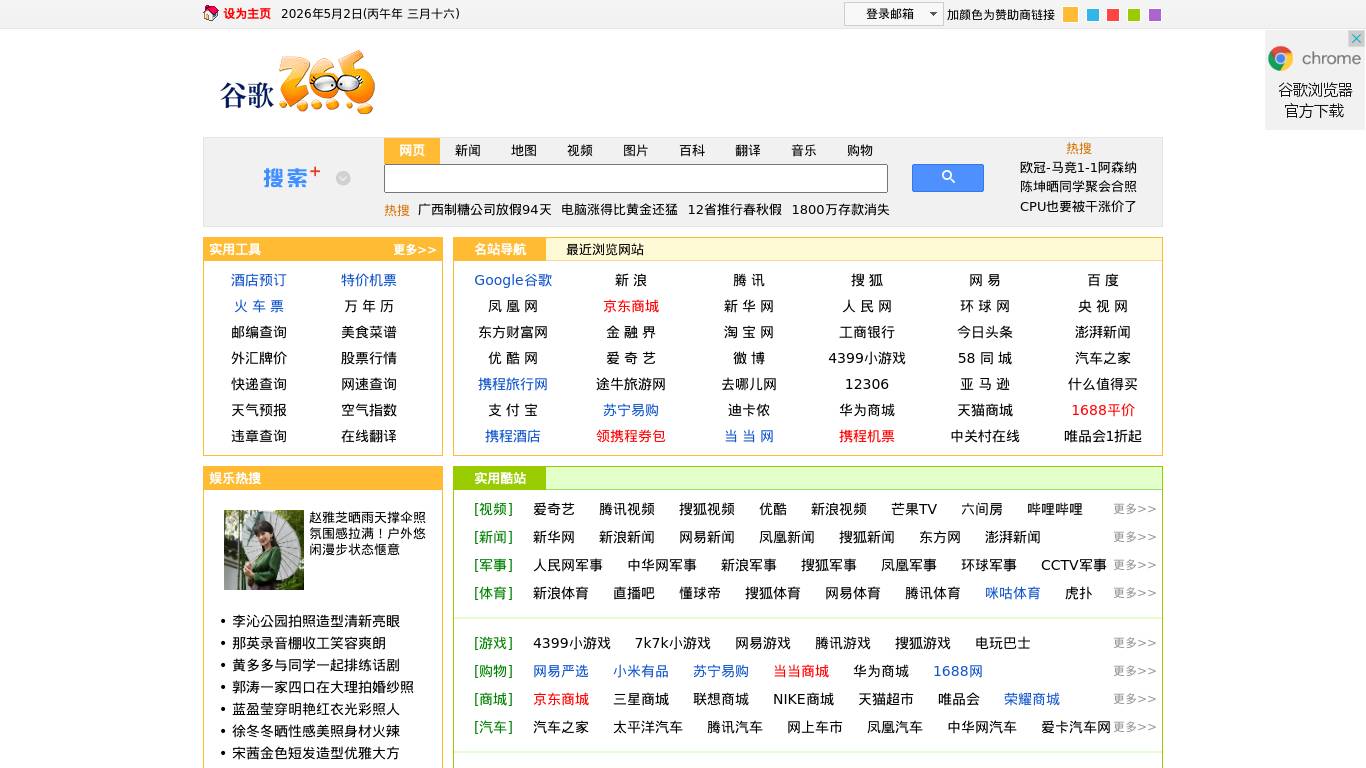Screen dimensions: 1366x768
Task: Switch to the 新闻 search tab
Action: pos(468,150)
